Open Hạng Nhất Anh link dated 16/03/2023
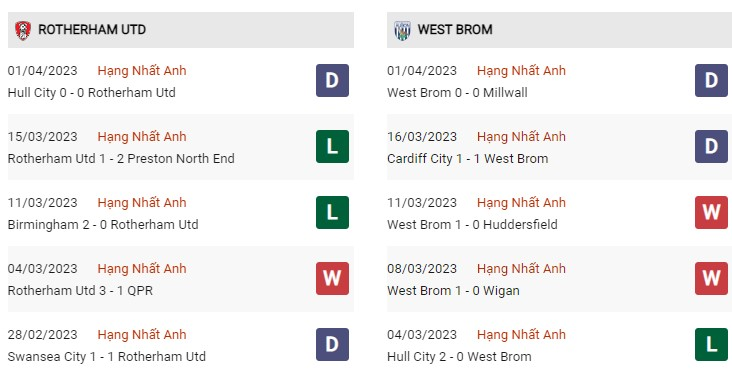 (x=521, y=137)
